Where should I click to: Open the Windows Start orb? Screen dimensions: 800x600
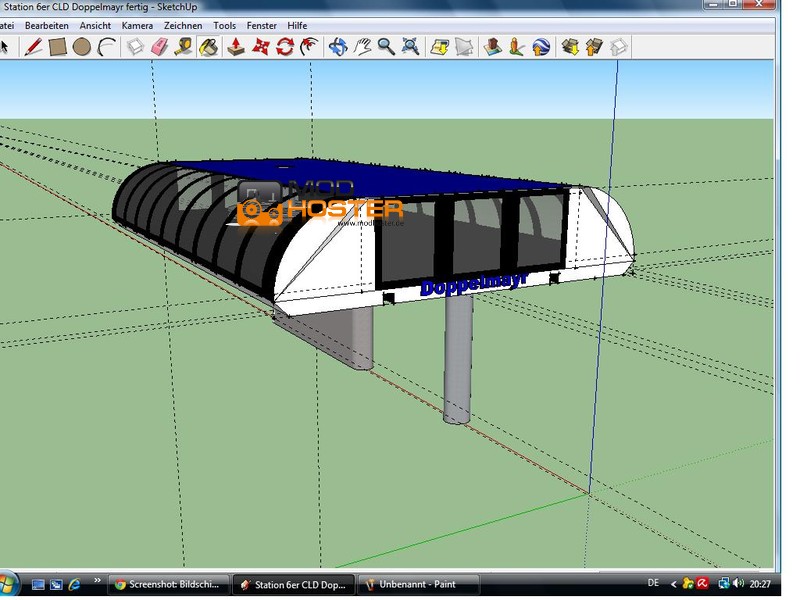(x=8, y=584)
